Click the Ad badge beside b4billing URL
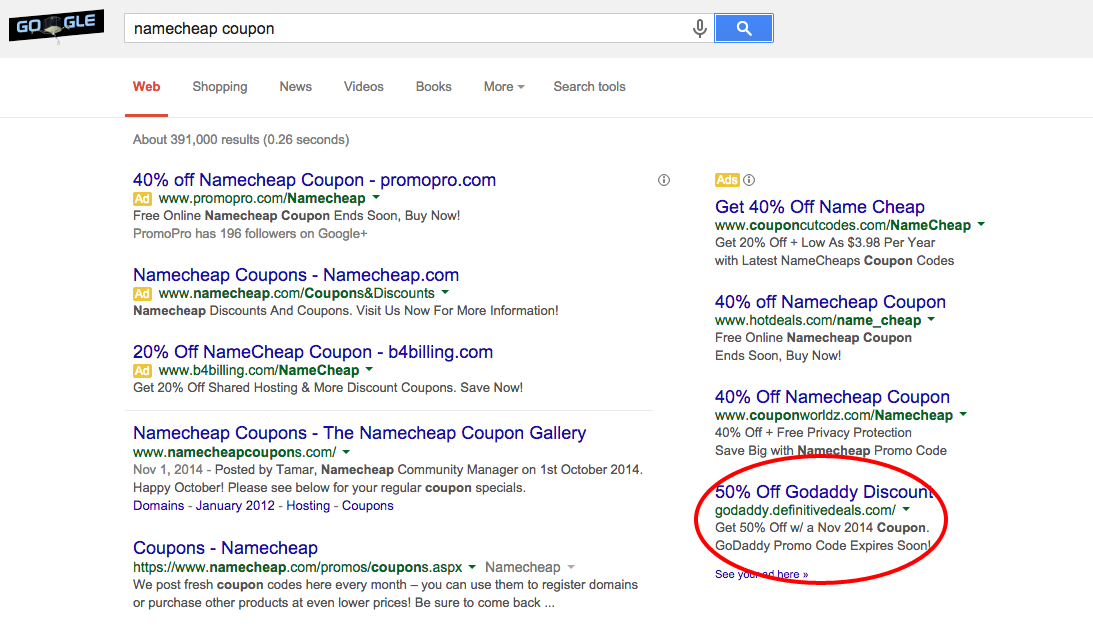Image resolution: width=1093 pixels, height=631 pixels. tap(142, 370)
